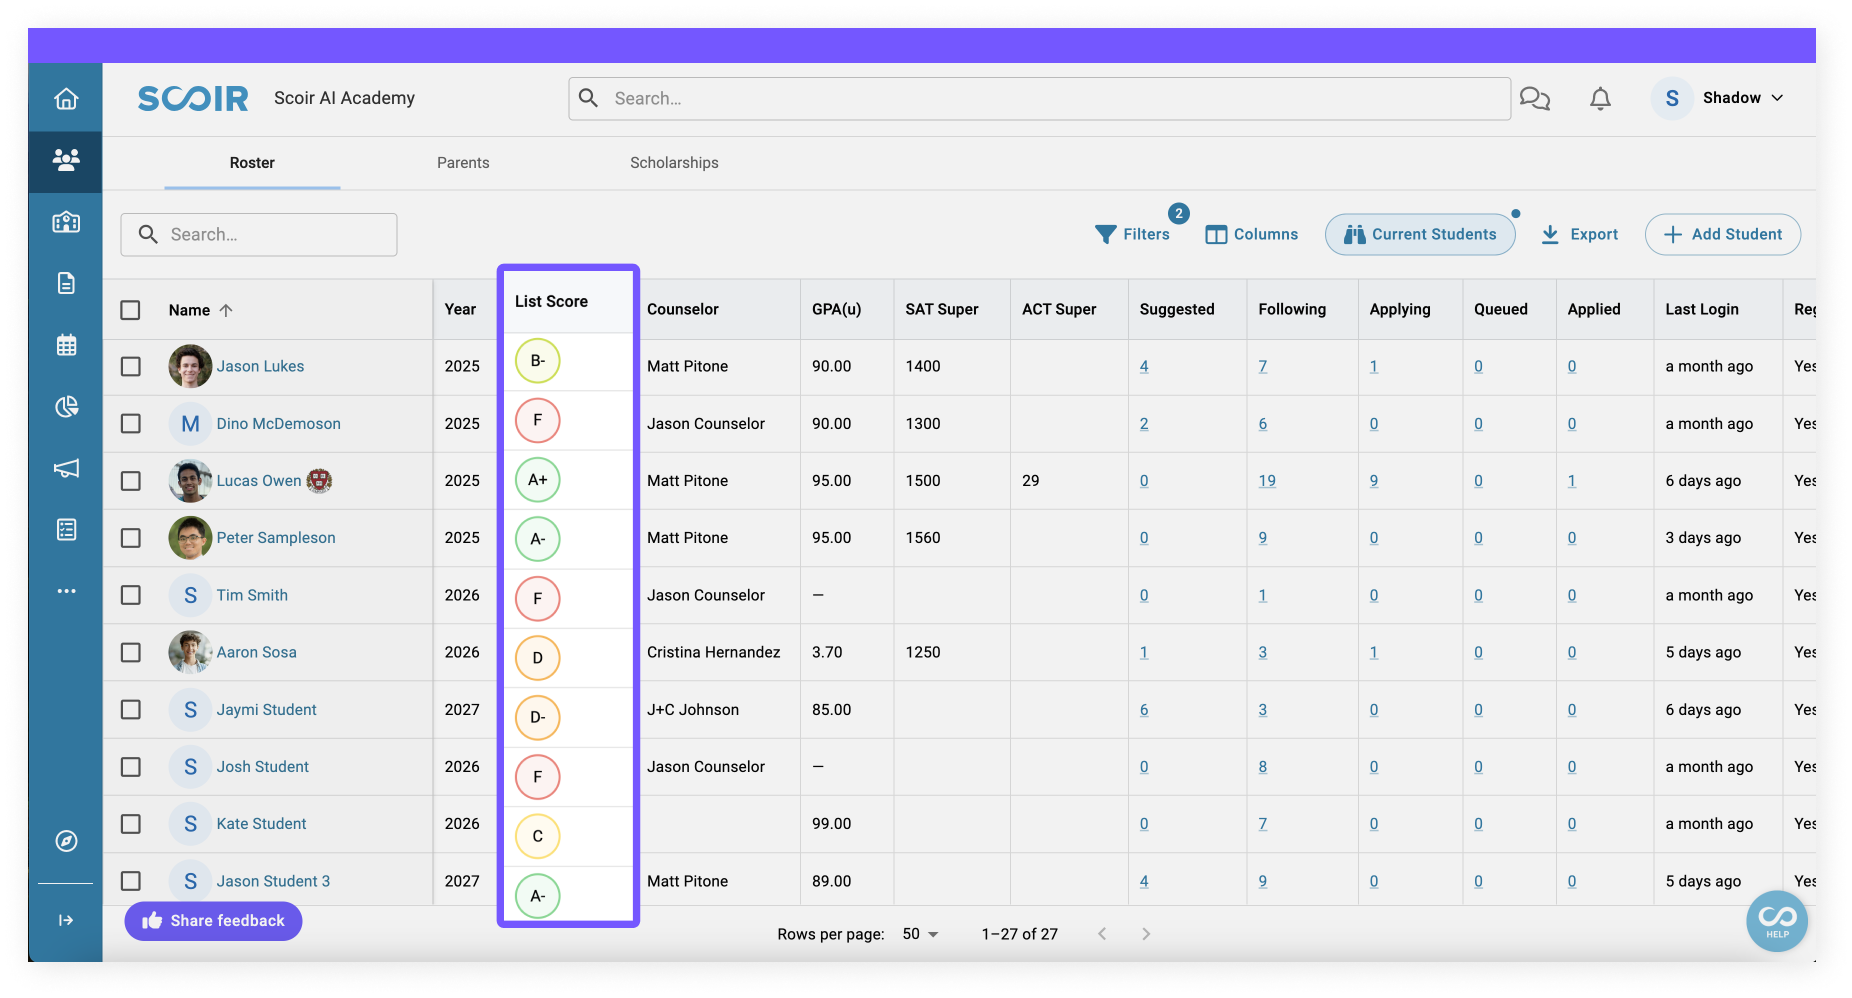This screenshot has height=998, width=1852.
Task: Tick the checkbox beside Jaymi Student
Action: click(131, 709)
